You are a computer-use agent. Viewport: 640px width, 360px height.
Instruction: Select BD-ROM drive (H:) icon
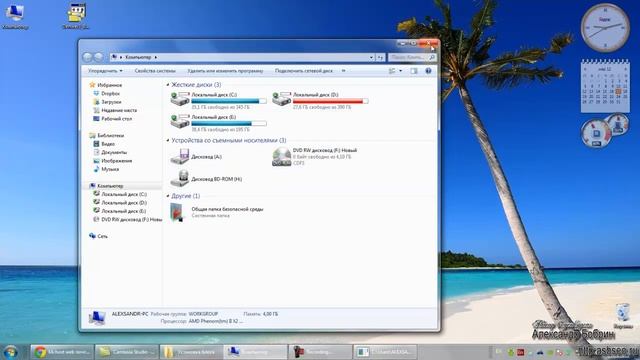tap(180, 179)
